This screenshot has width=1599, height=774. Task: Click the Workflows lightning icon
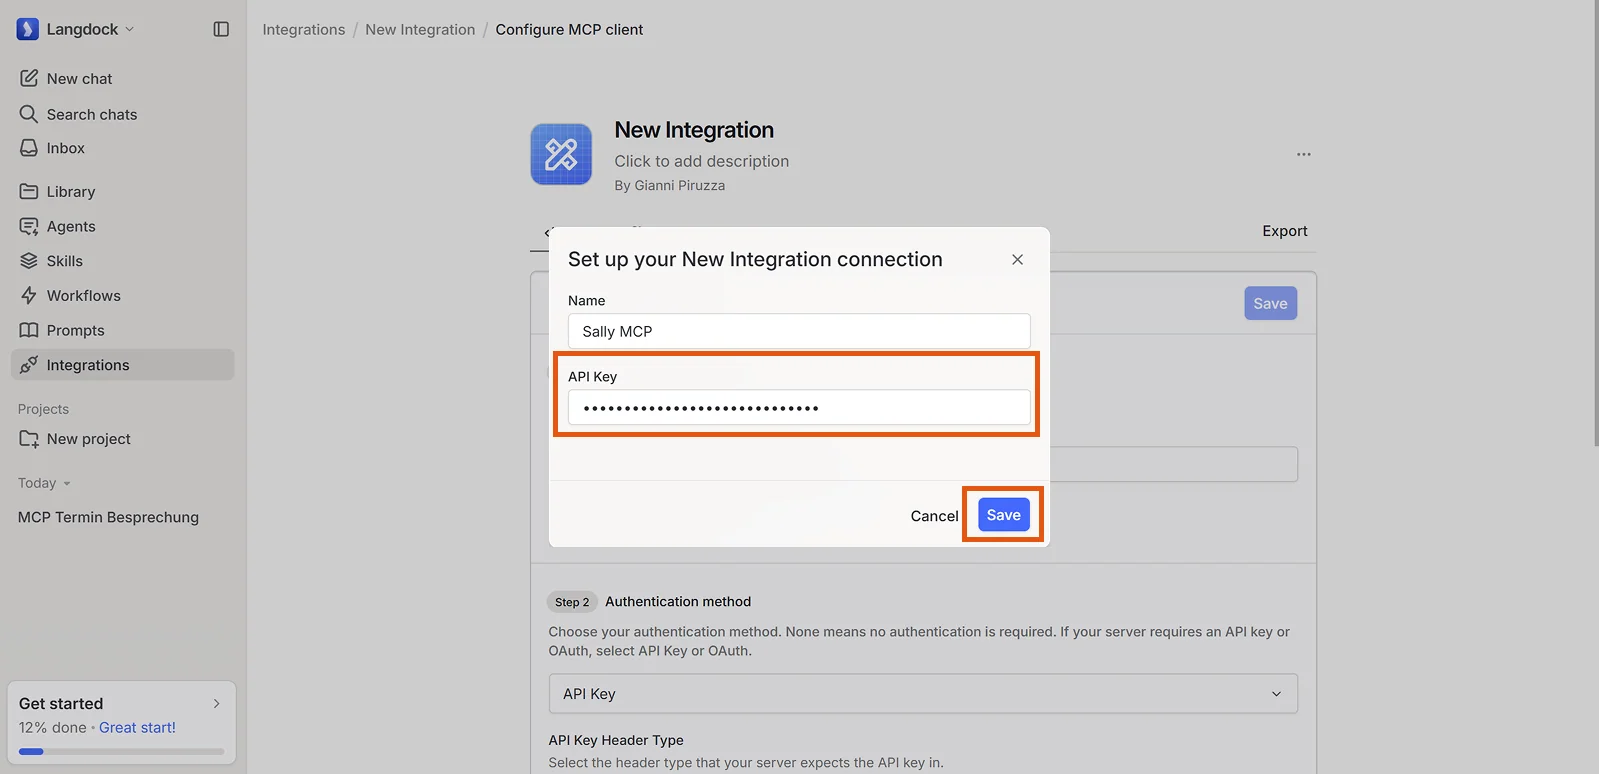29,296
